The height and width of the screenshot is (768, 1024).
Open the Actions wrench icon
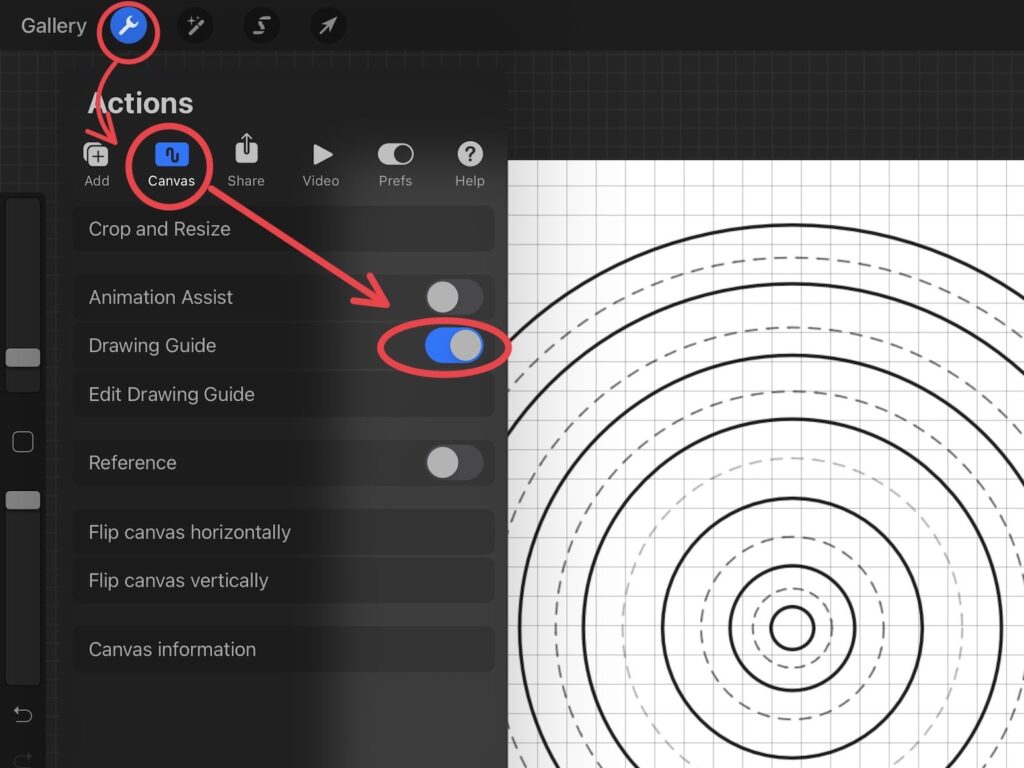coord(128,26)
